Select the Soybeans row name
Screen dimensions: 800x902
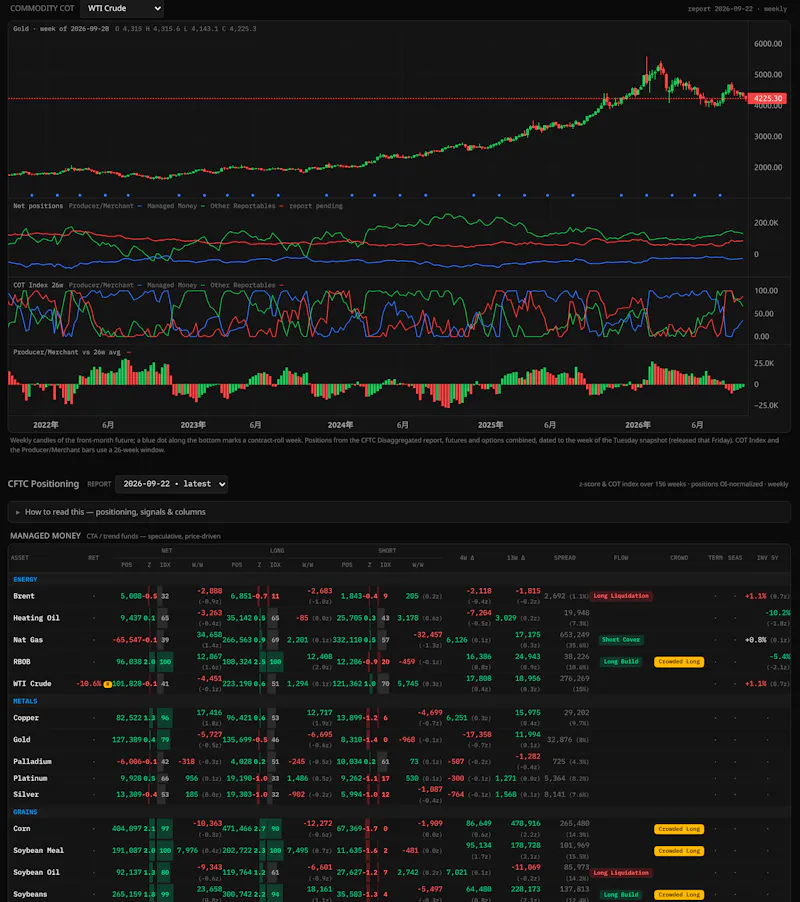pos(30,894)
